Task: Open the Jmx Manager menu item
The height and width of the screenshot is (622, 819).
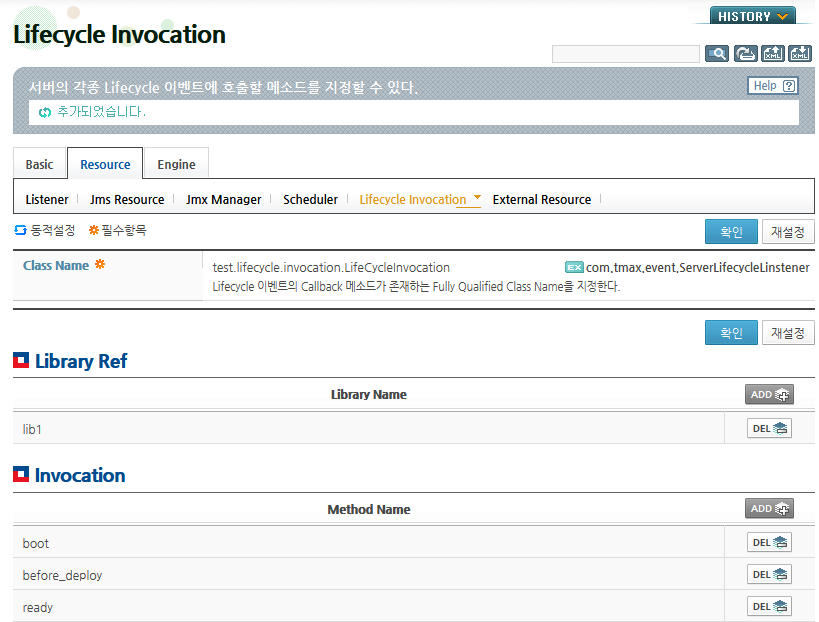Action: tap(224, 199)
